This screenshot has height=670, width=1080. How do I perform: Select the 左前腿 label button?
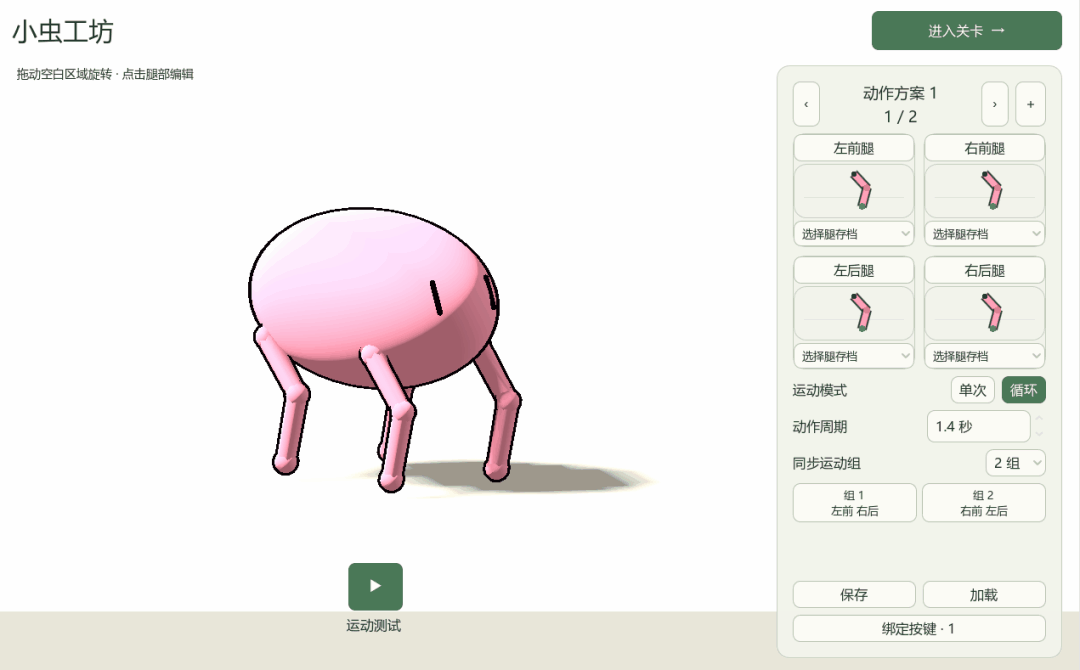pos(854,148)
